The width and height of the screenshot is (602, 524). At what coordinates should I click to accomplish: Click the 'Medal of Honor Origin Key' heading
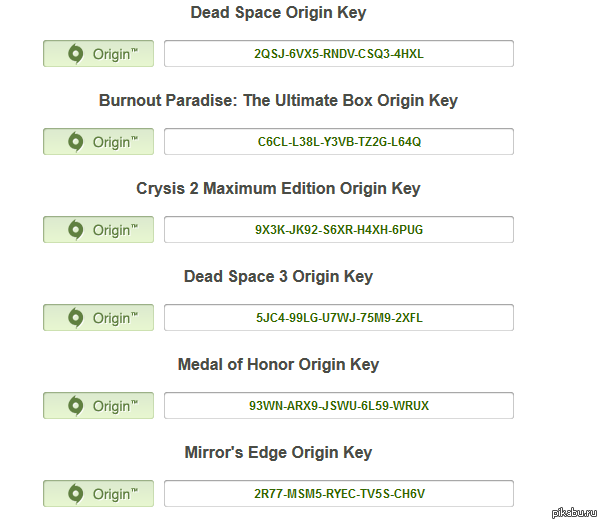278,365
